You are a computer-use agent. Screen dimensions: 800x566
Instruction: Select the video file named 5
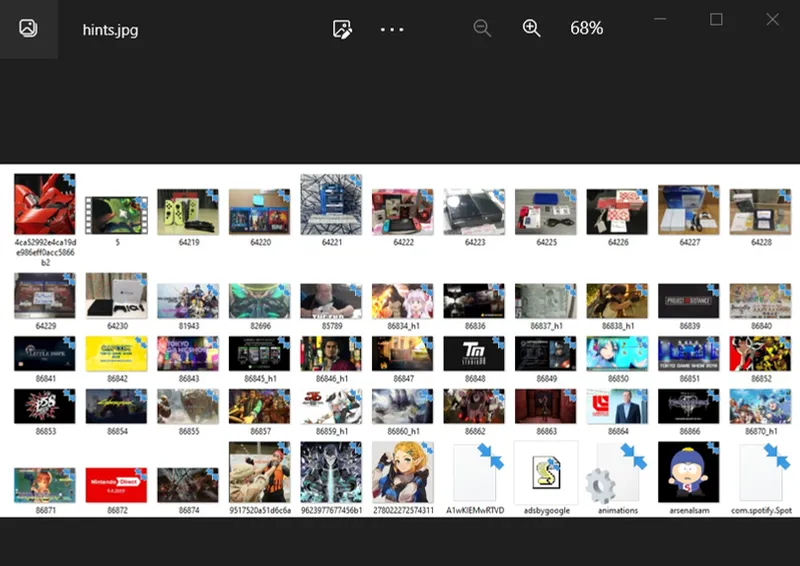coord(116,216)
